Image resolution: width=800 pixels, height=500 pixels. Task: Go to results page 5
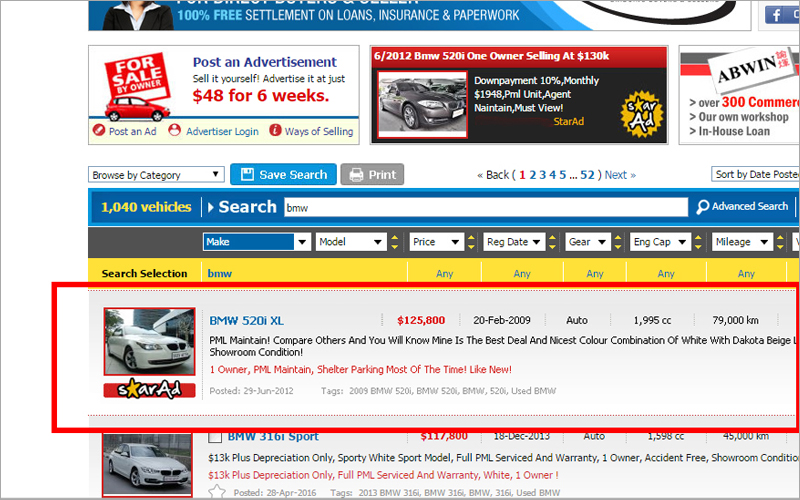click(x=562, y=175)
